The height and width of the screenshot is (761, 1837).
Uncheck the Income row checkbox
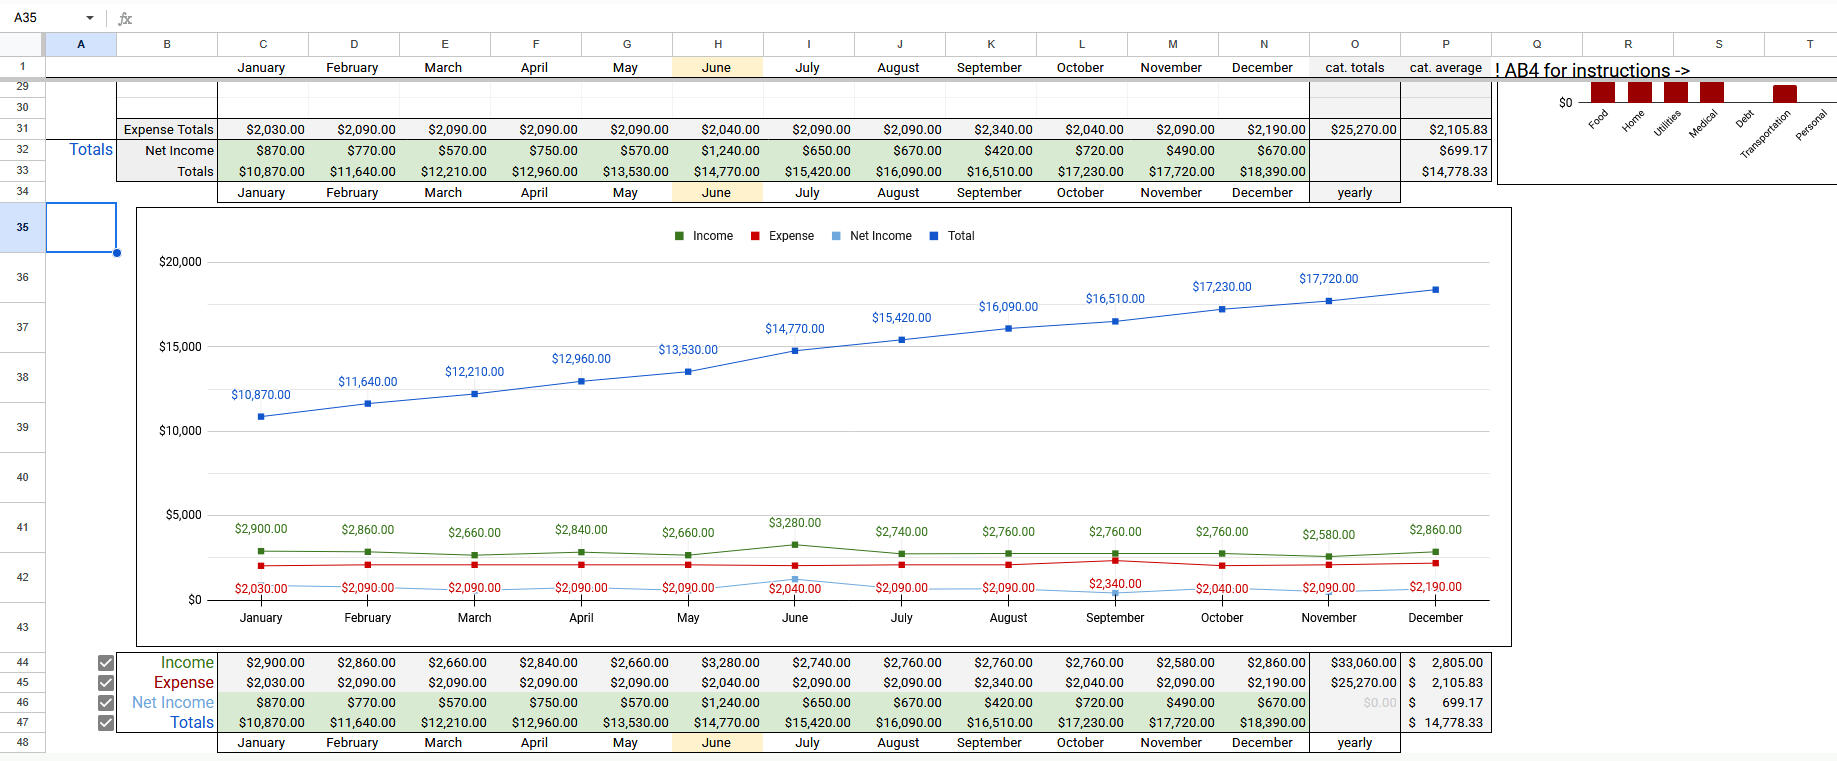coord(106,663)
